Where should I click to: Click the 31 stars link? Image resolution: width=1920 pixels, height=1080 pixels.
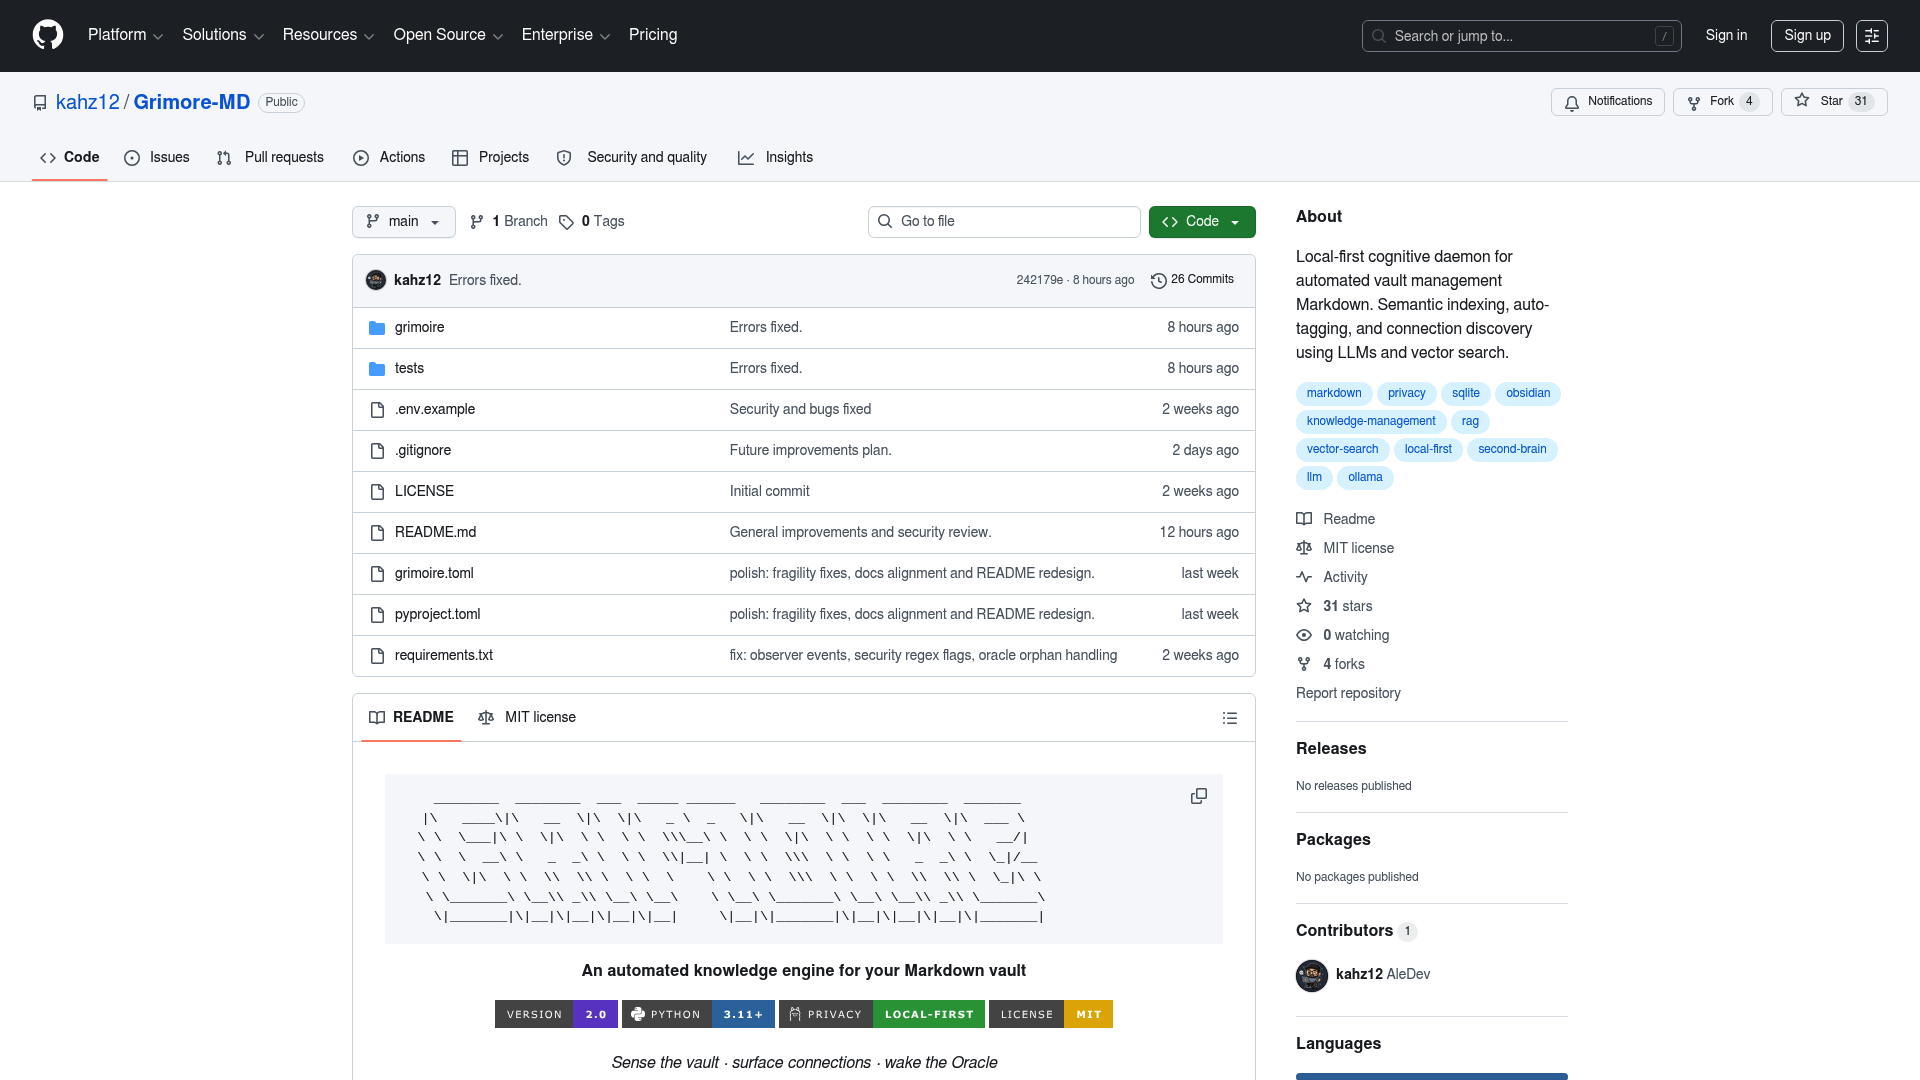pyautogui.click(x=1347, y=606)
